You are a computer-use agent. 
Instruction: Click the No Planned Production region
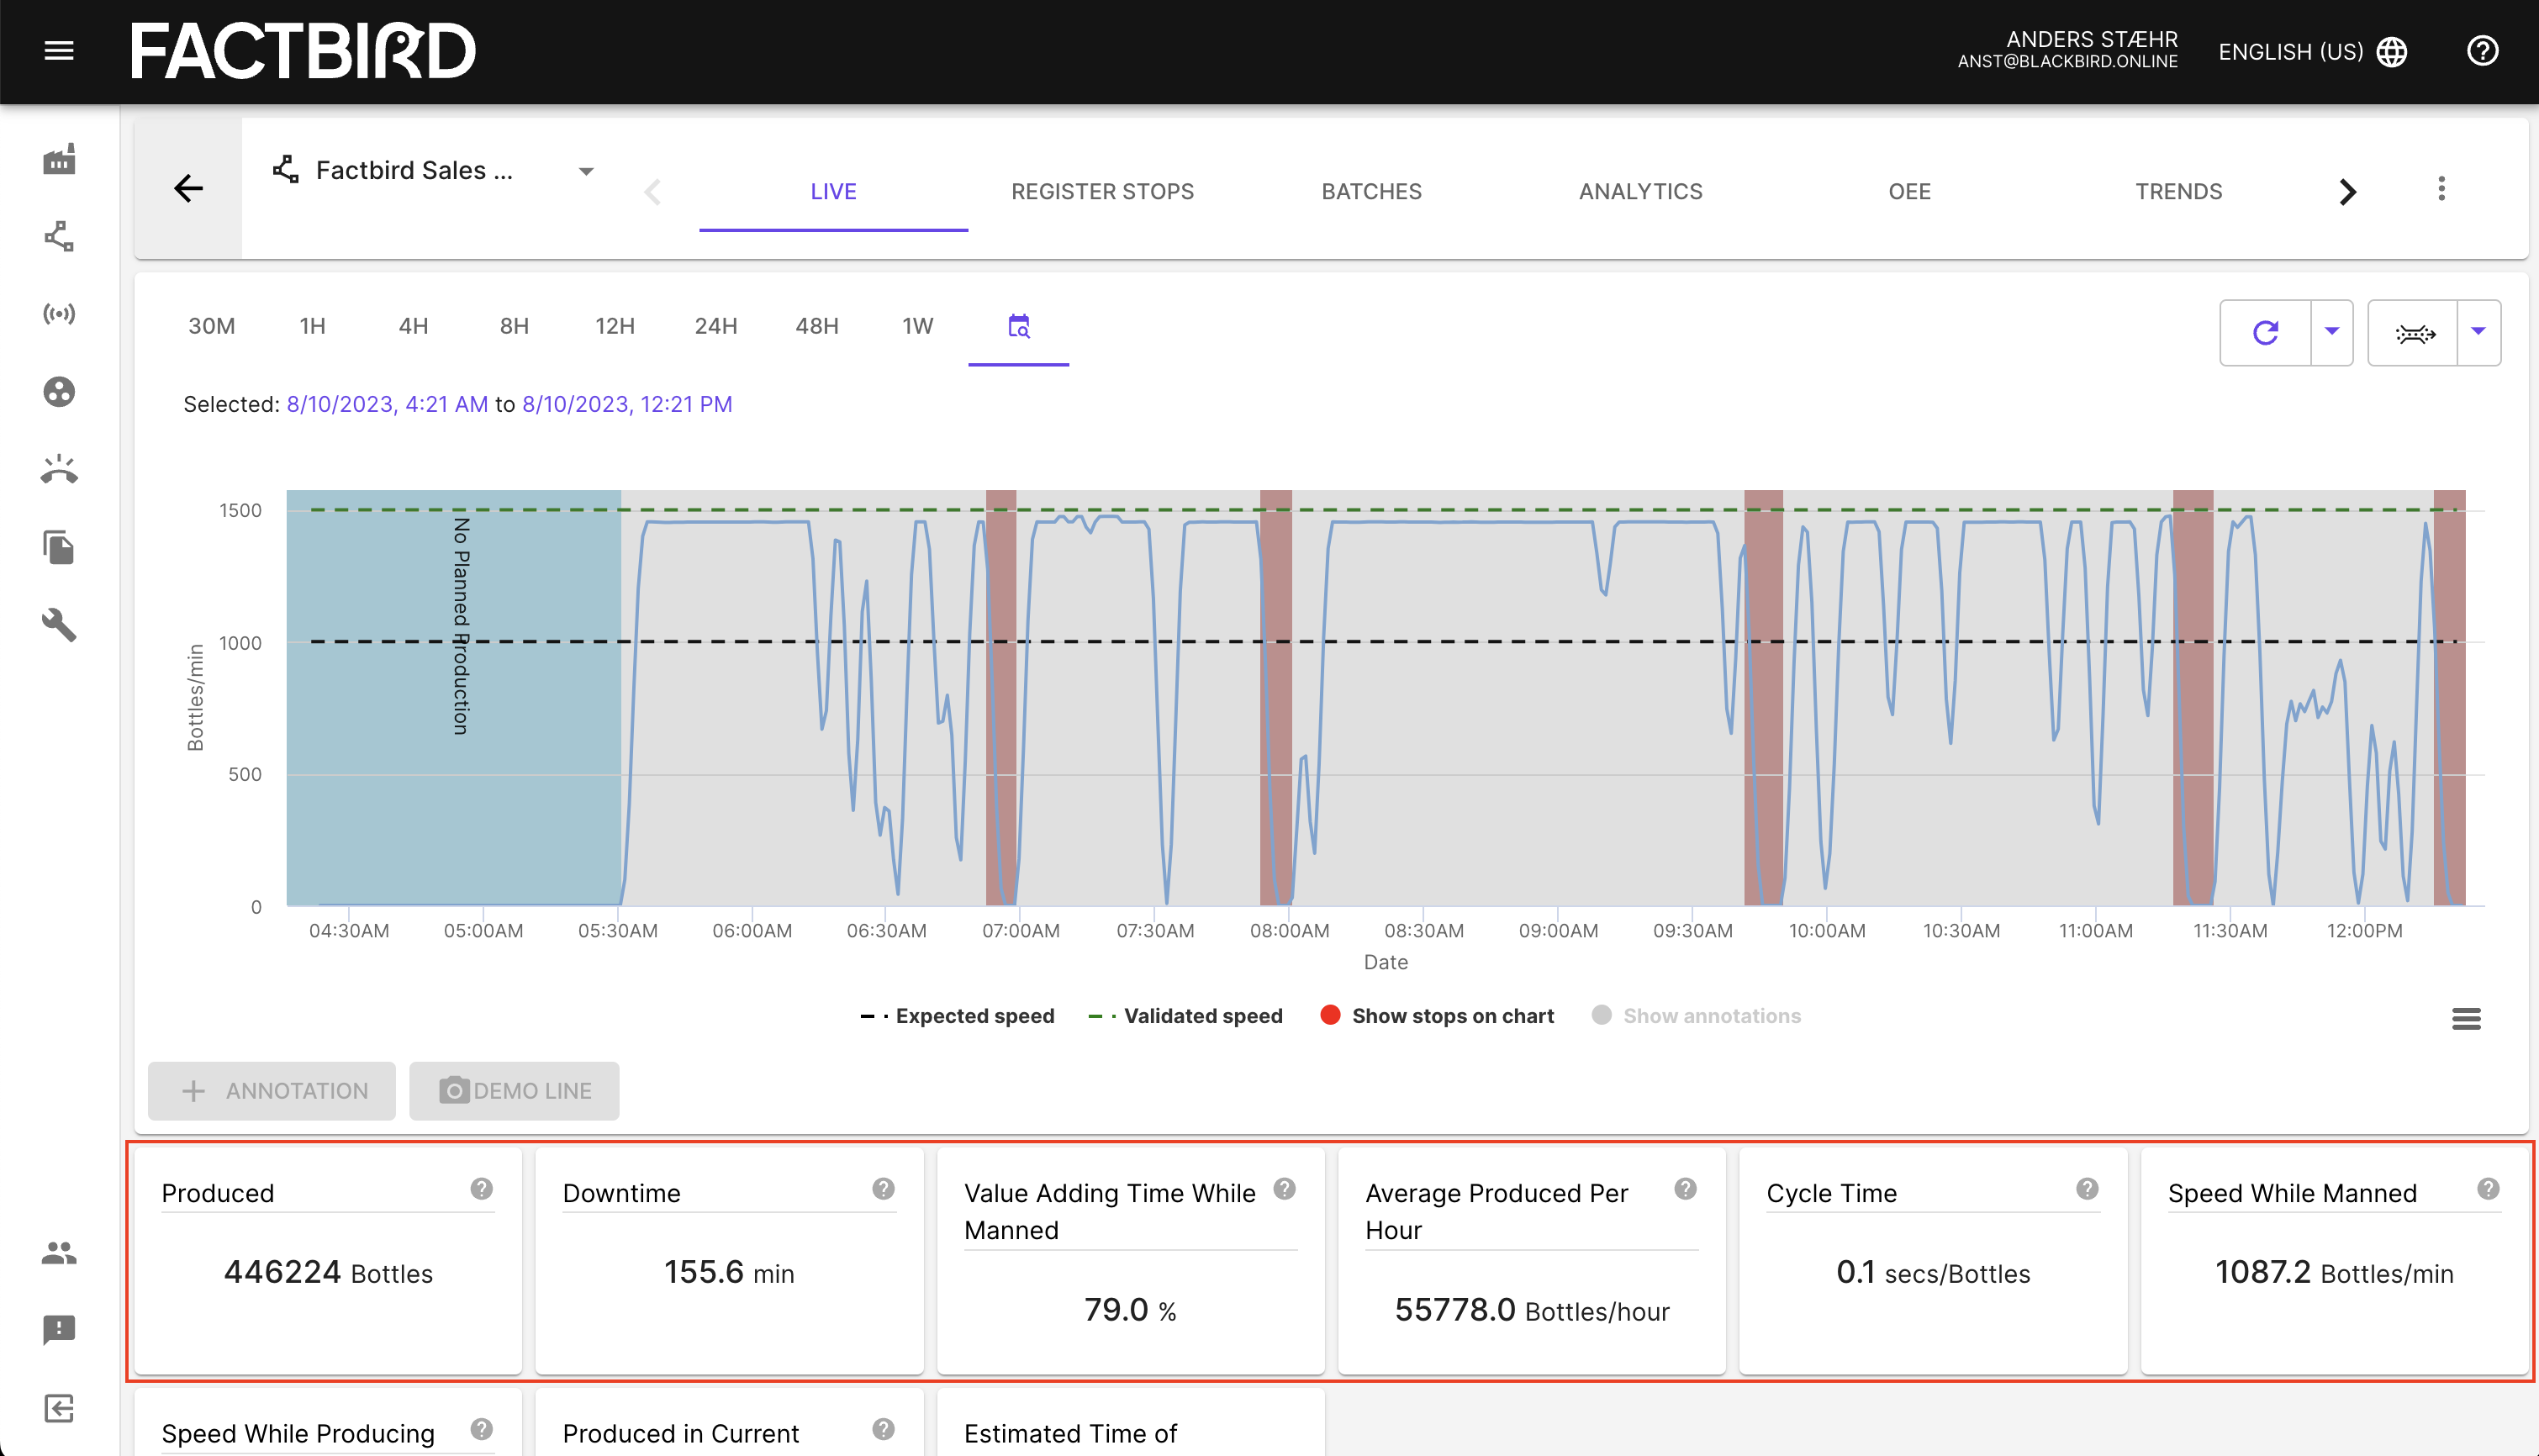pos(453,697)
